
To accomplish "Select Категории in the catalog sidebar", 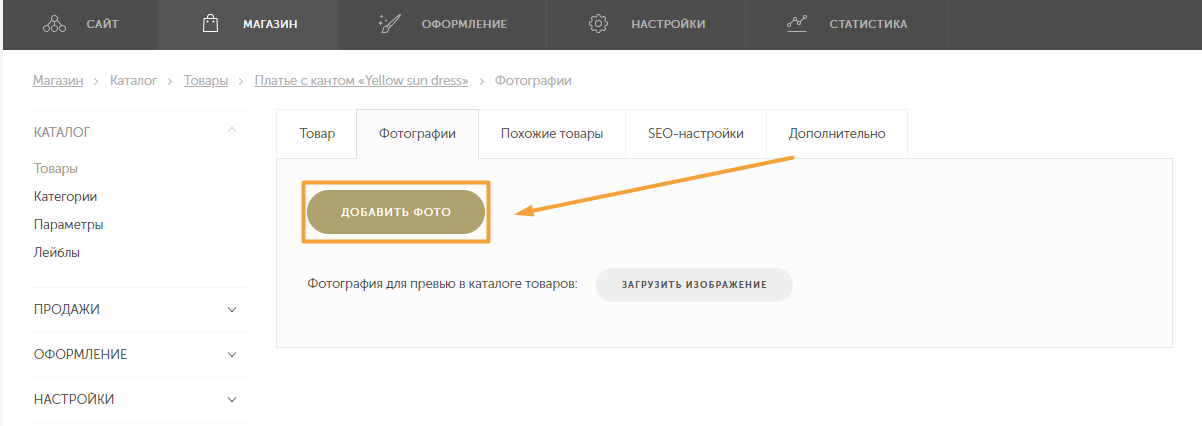I will (65, 197).
